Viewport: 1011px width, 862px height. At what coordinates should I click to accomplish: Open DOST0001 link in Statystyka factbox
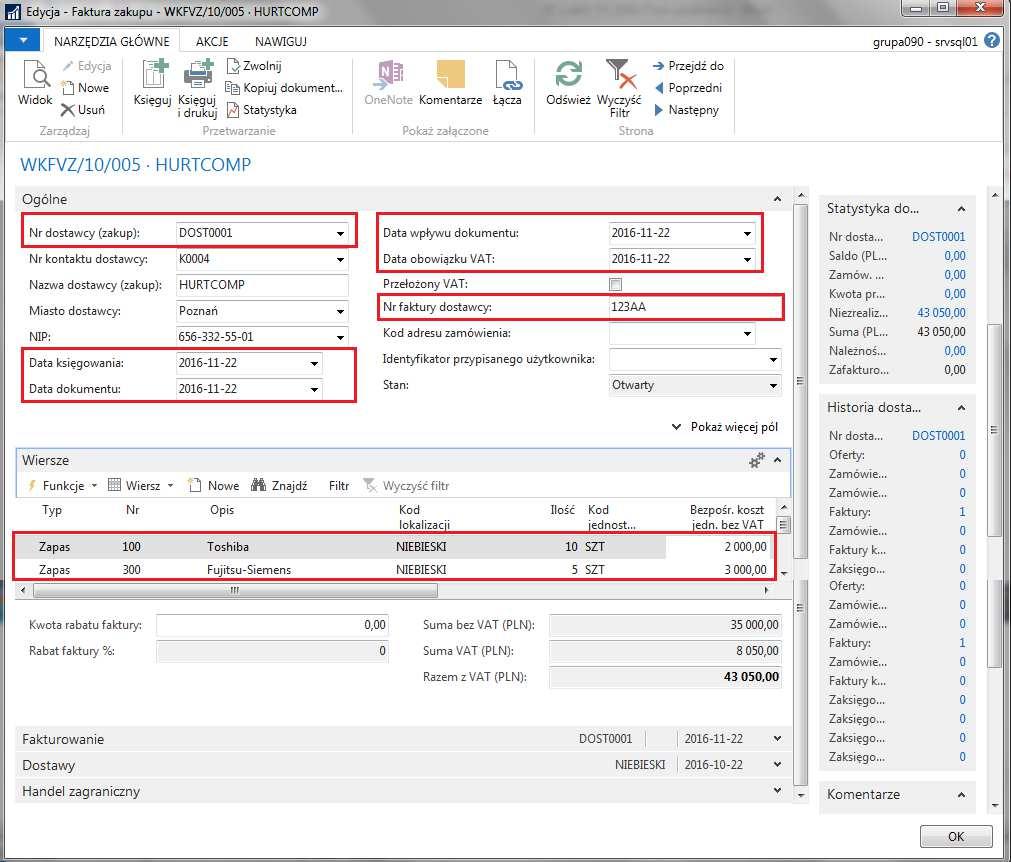(x=938, y=237)
